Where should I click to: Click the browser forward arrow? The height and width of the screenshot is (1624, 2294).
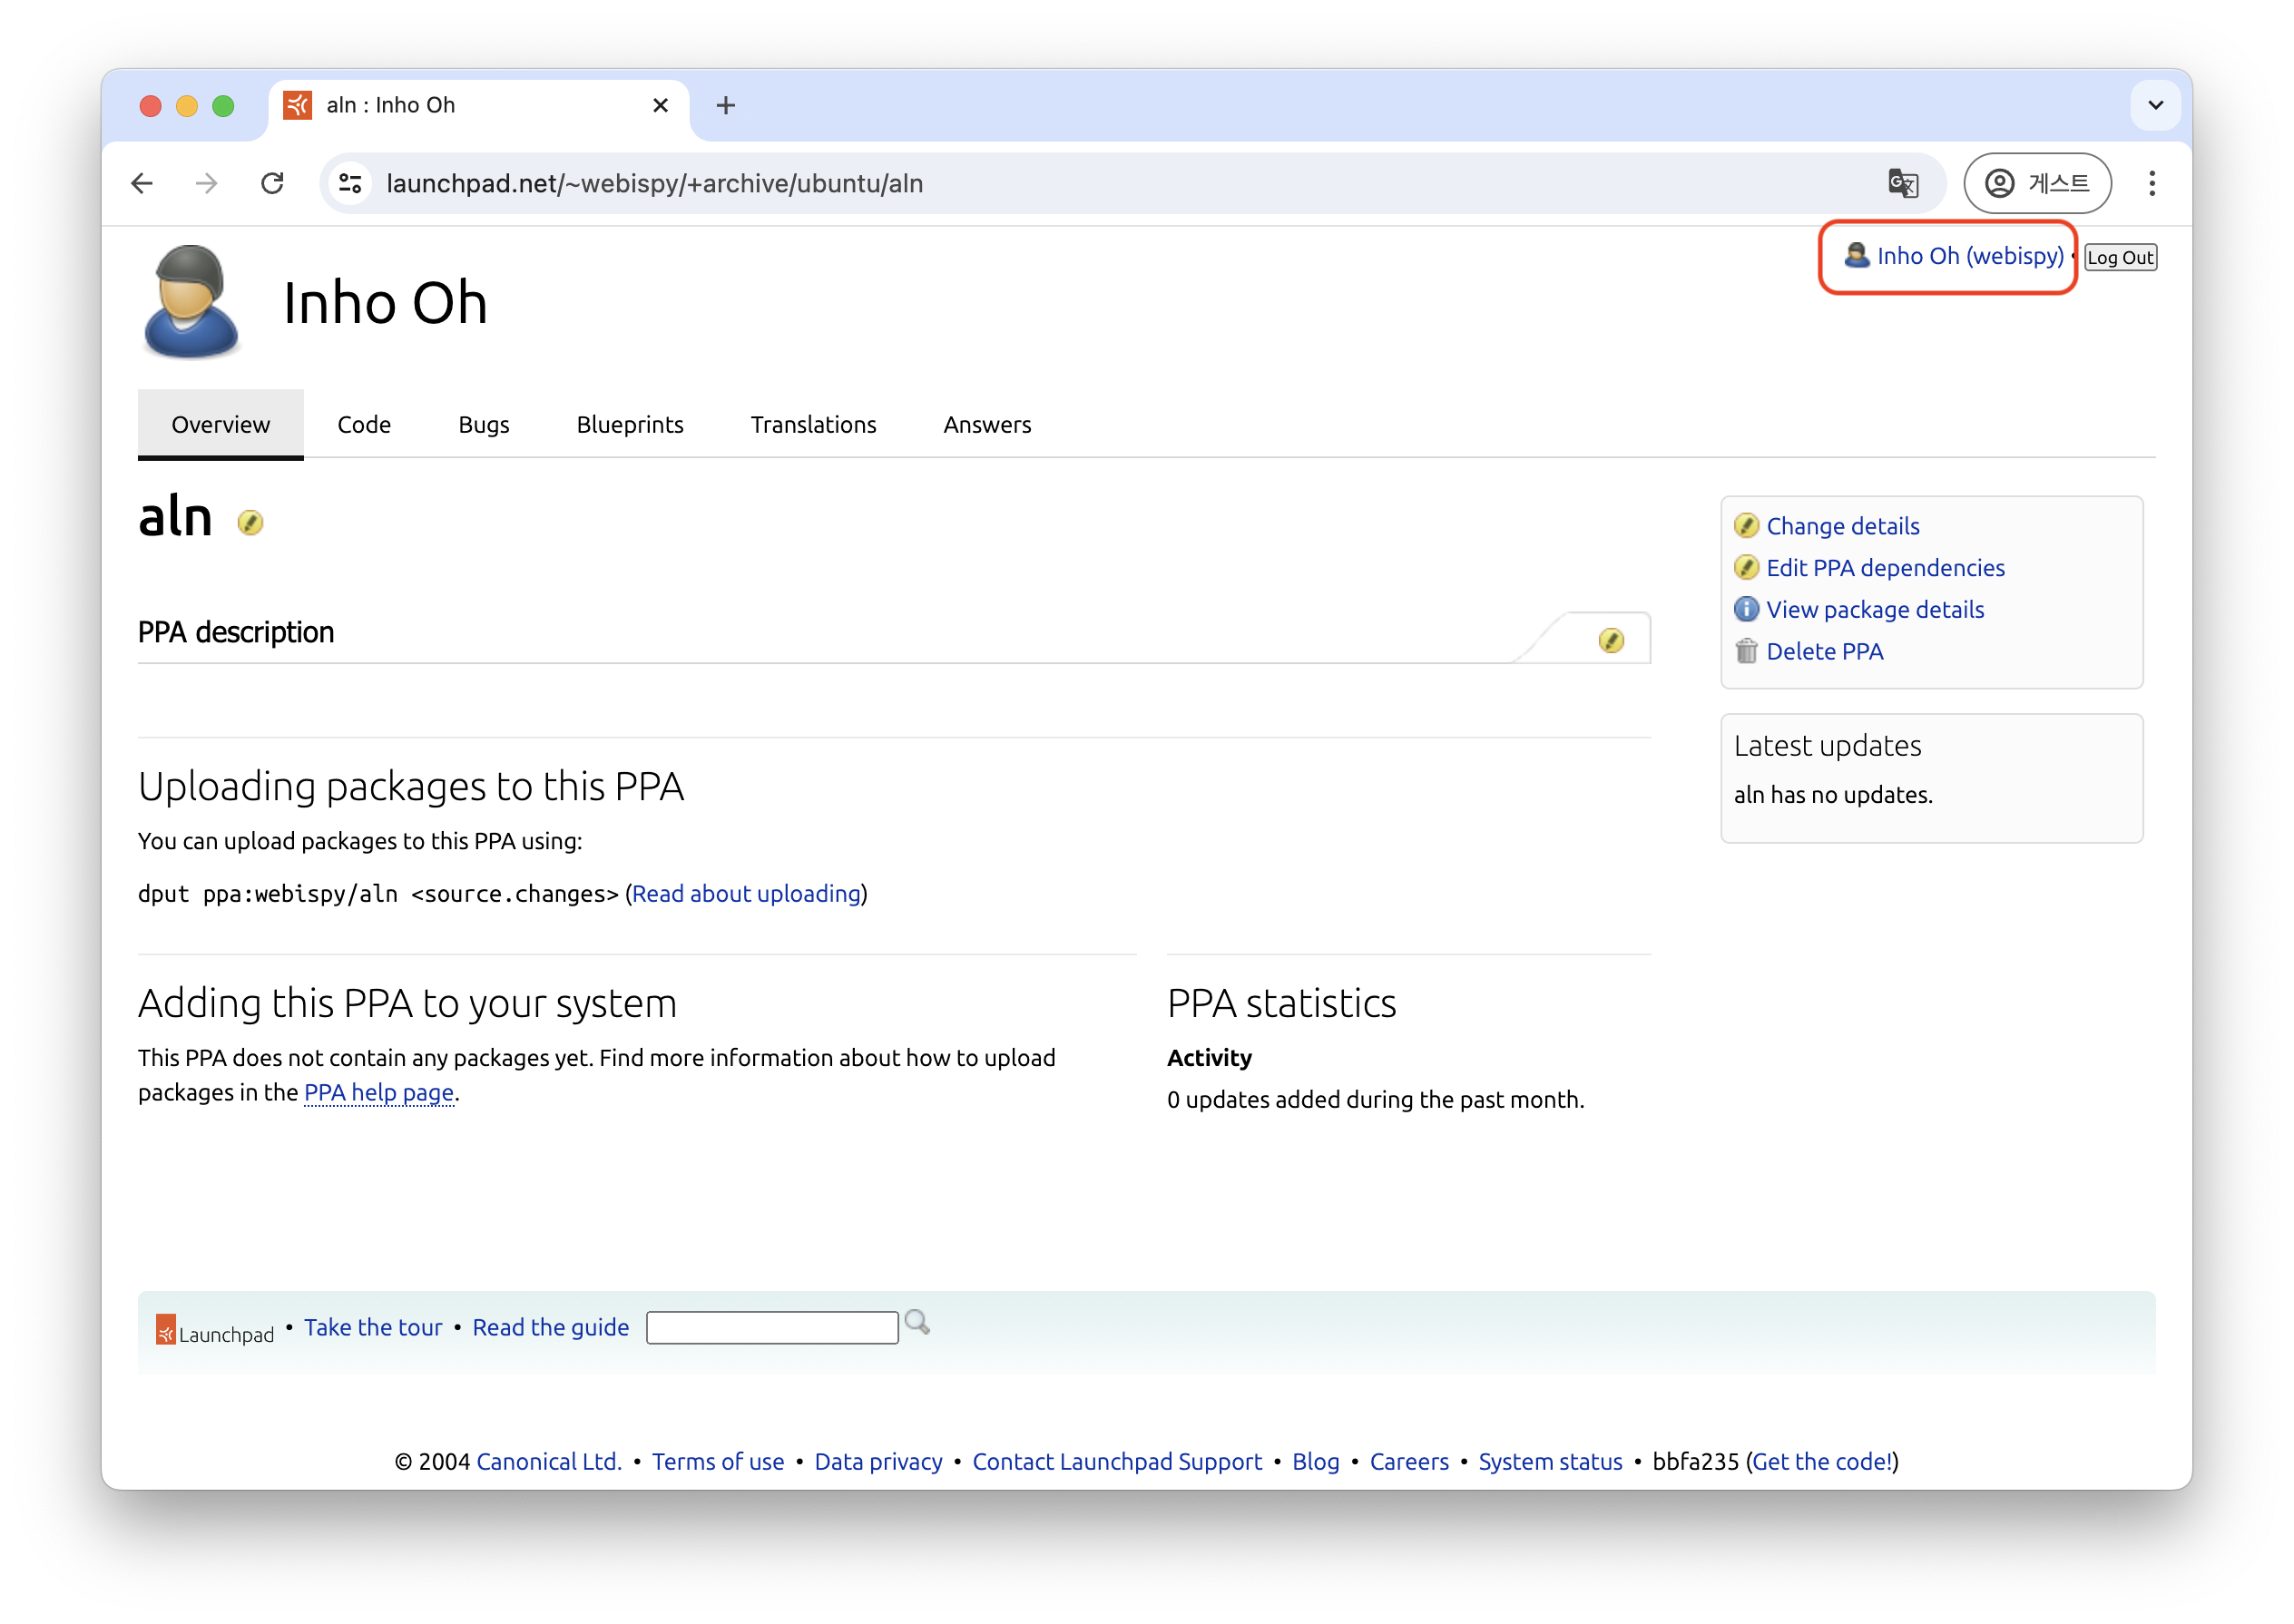point(206,183)
